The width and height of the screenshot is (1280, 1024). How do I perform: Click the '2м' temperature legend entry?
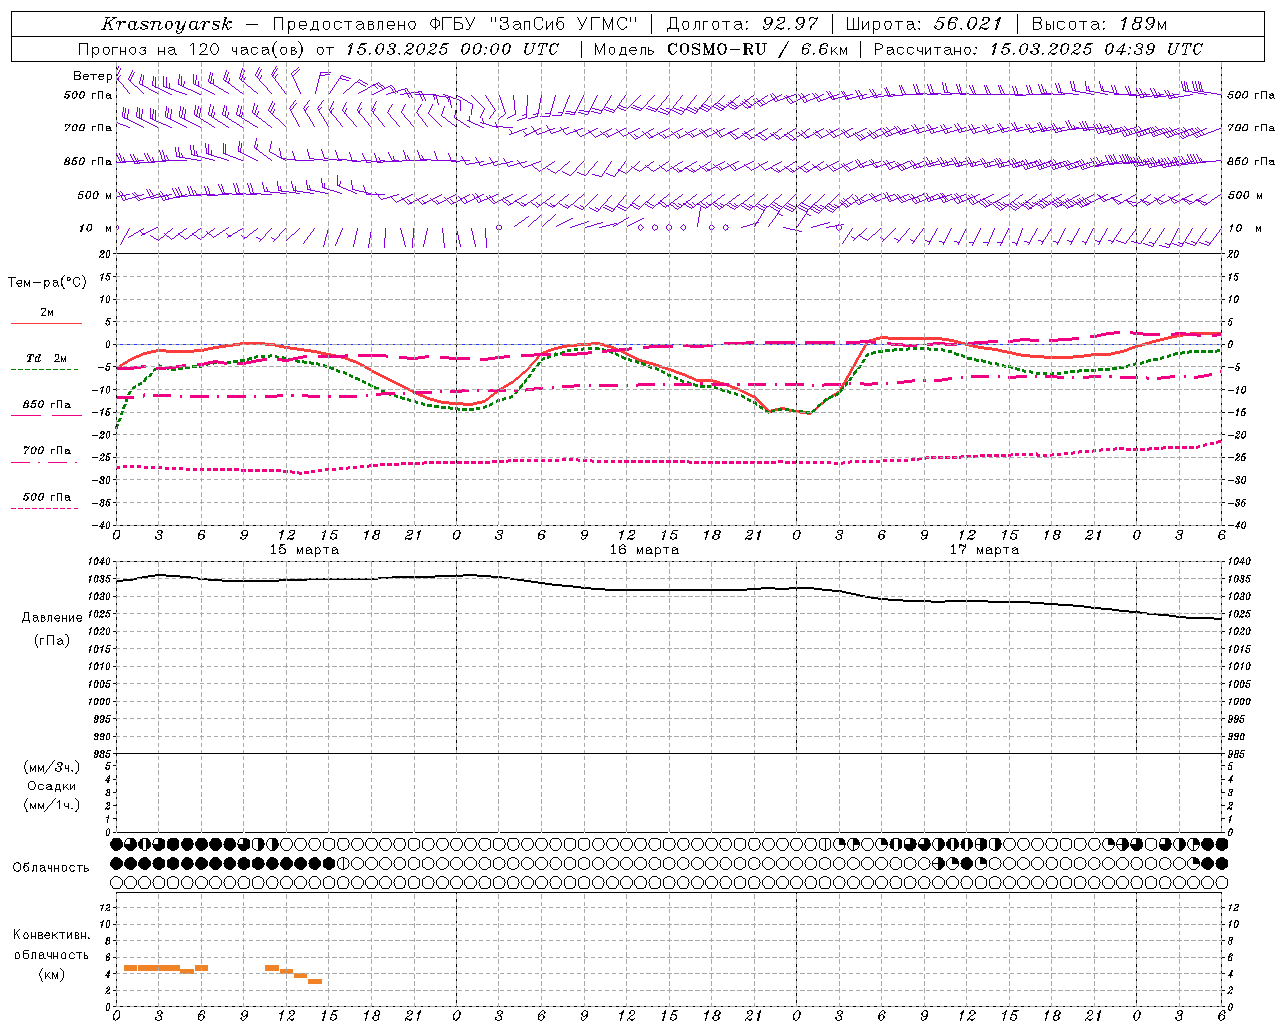tap(47, 313)
